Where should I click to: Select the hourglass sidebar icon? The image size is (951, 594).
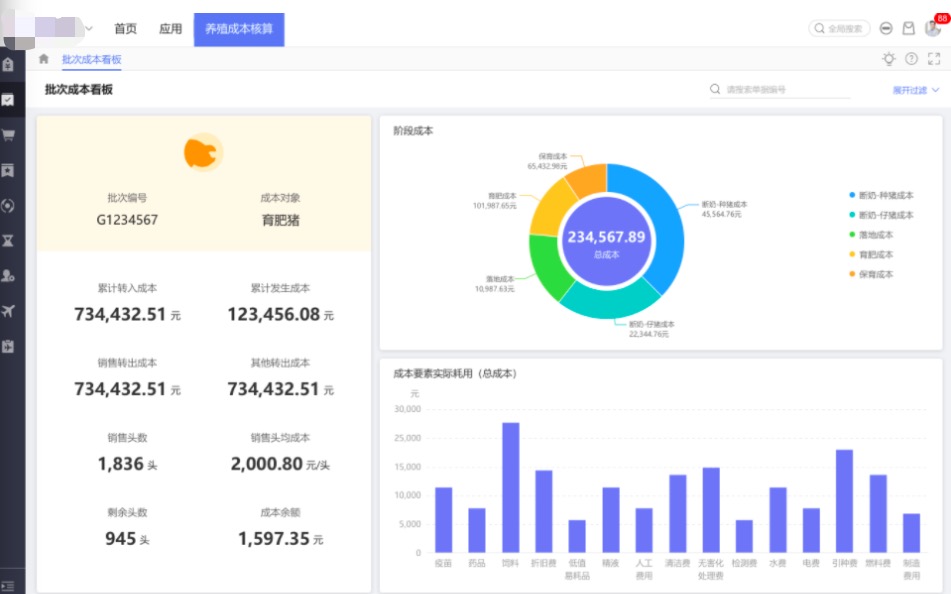8,241
